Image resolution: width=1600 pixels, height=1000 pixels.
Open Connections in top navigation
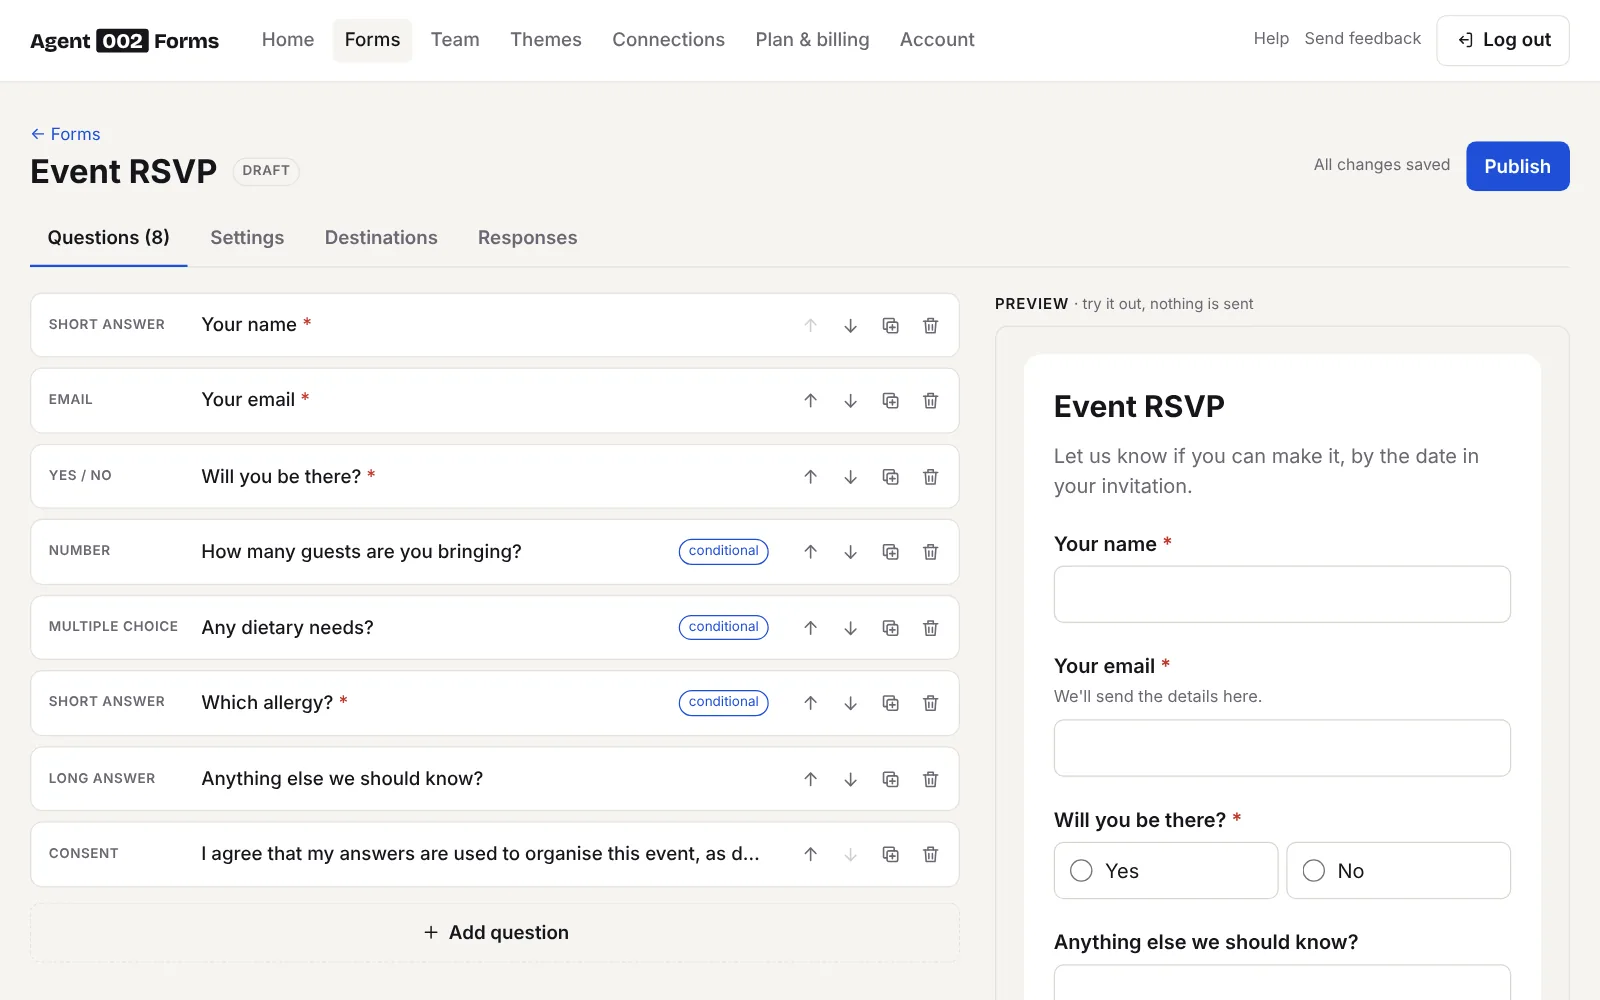668,40
